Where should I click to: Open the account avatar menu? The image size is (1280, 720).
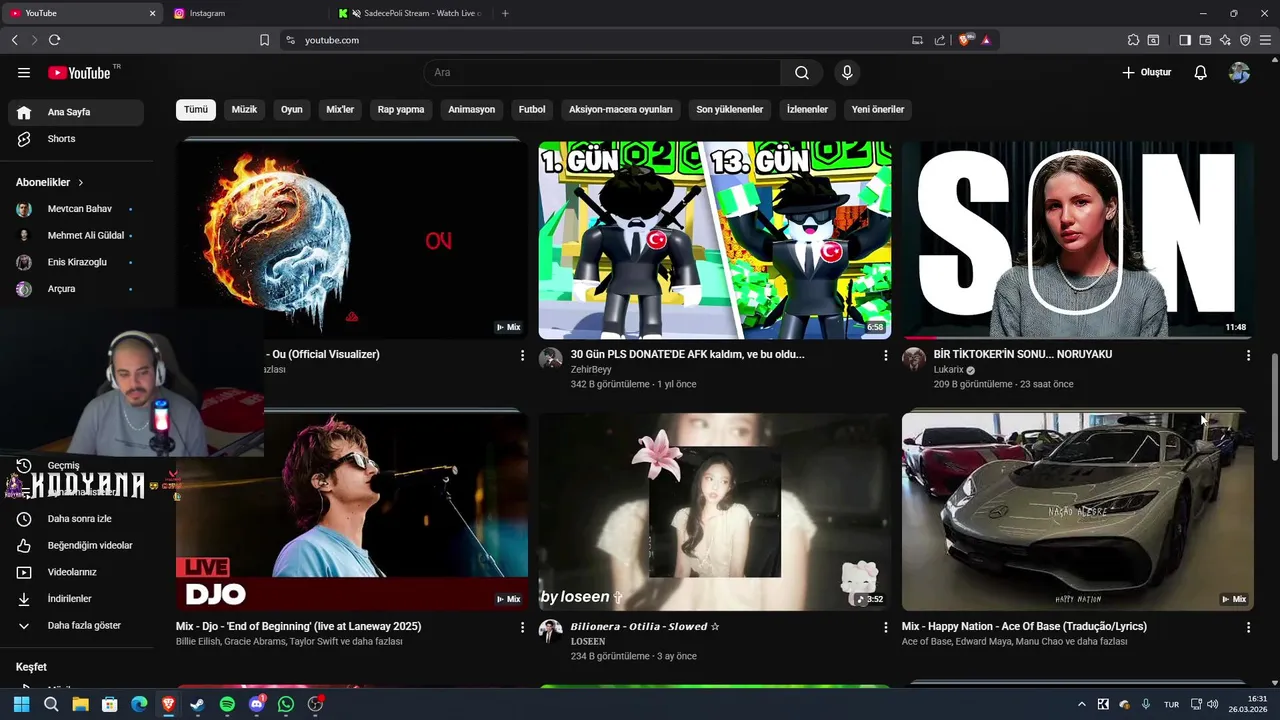[x=1239, y=72]
